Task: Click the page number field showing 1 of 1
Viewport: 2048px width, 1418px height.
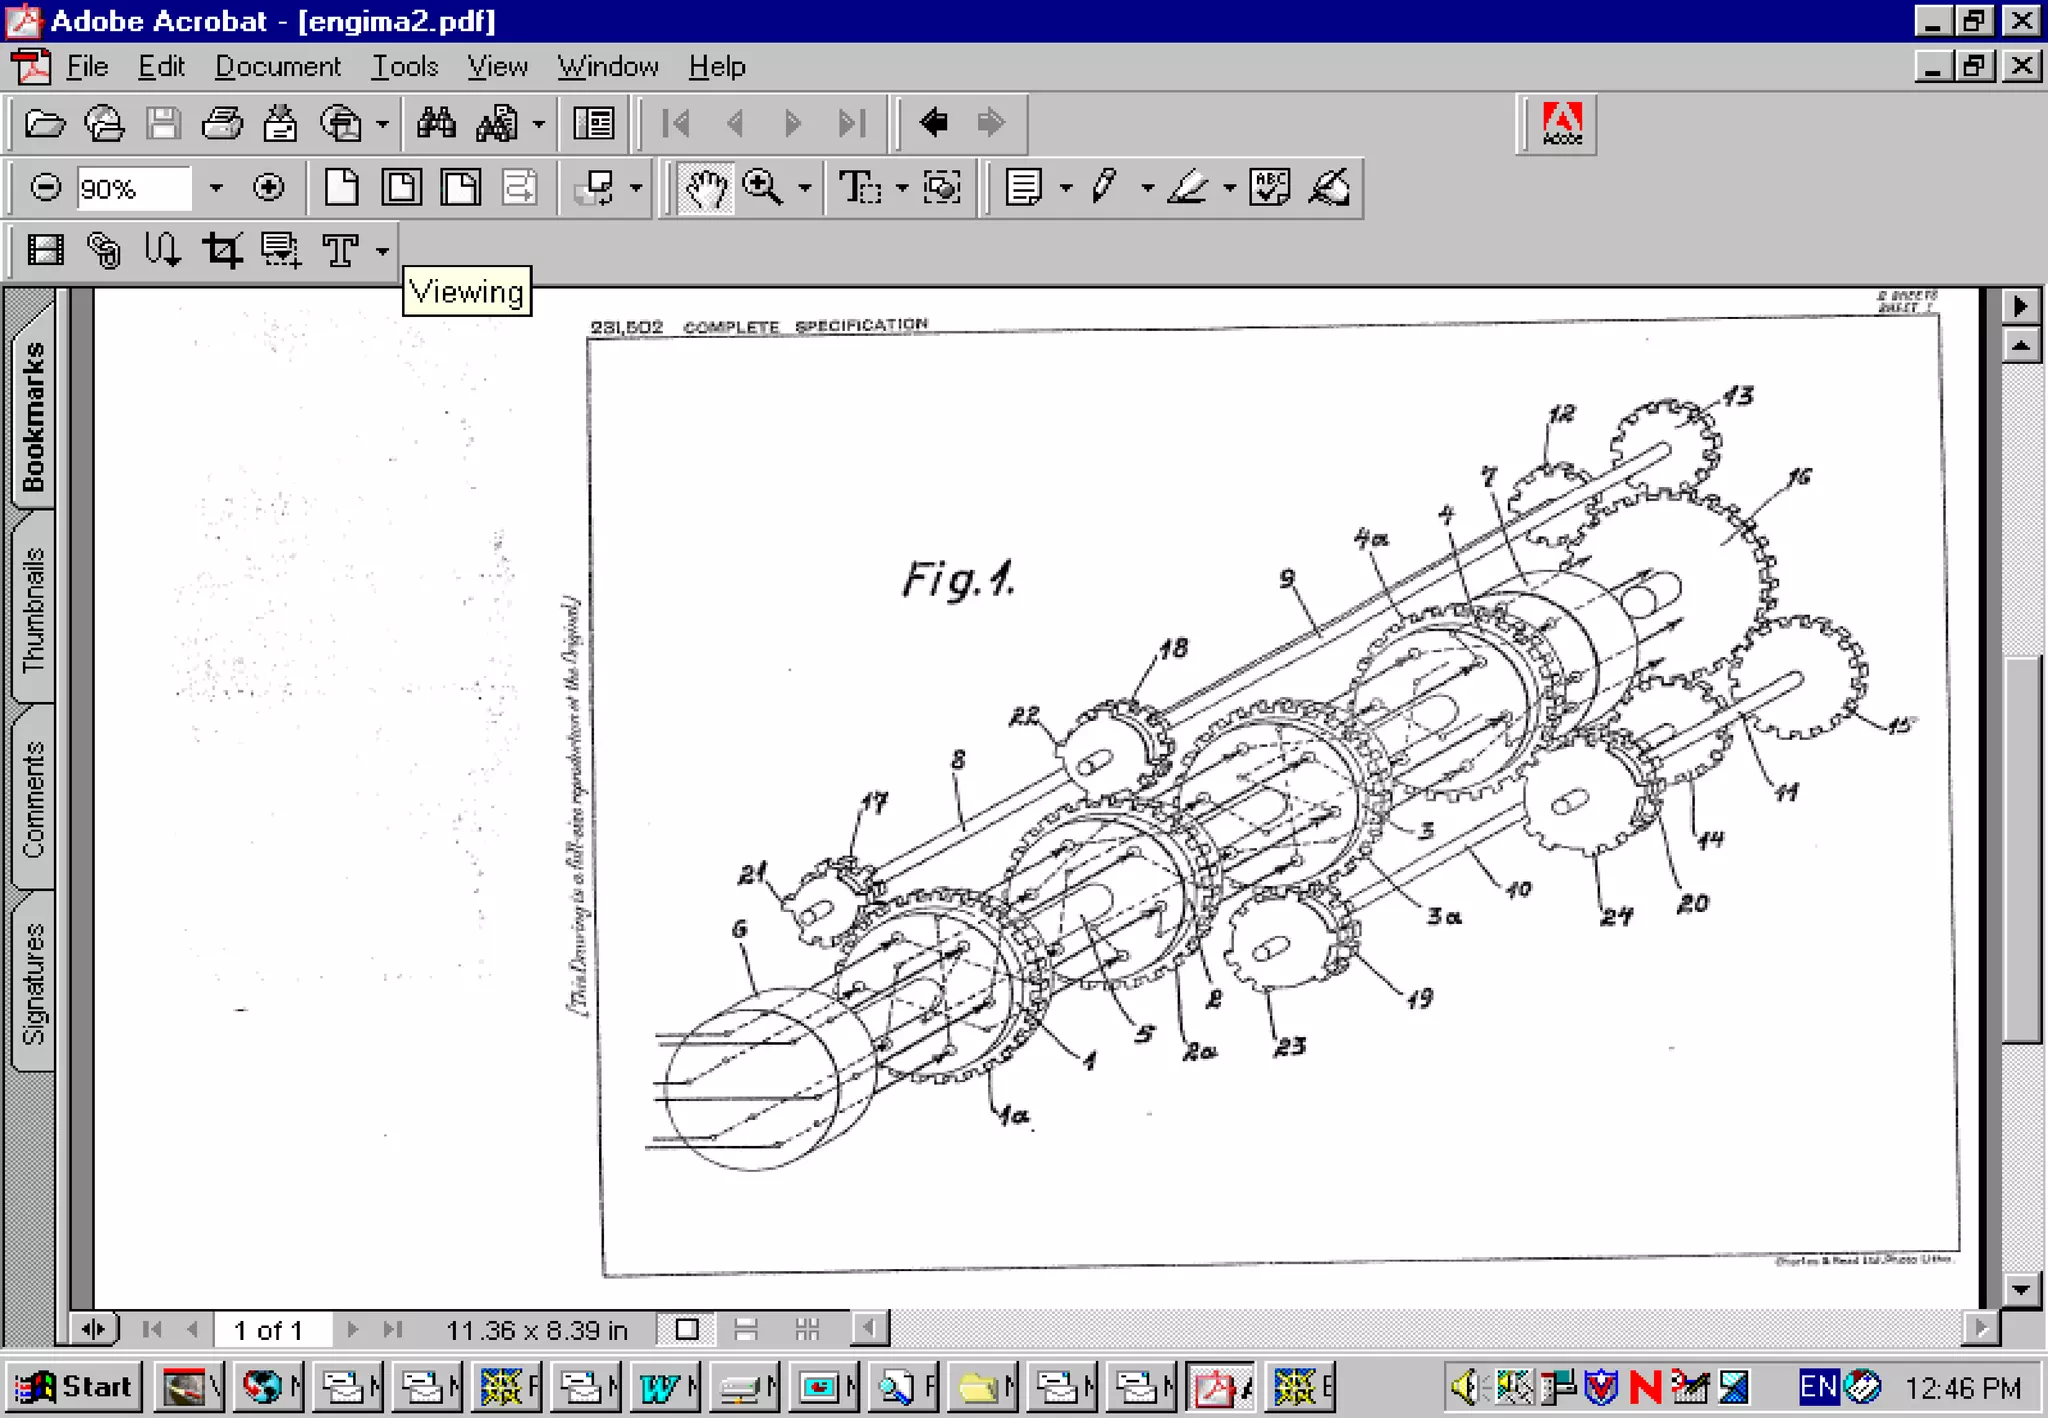Action: click(268, 1330)
